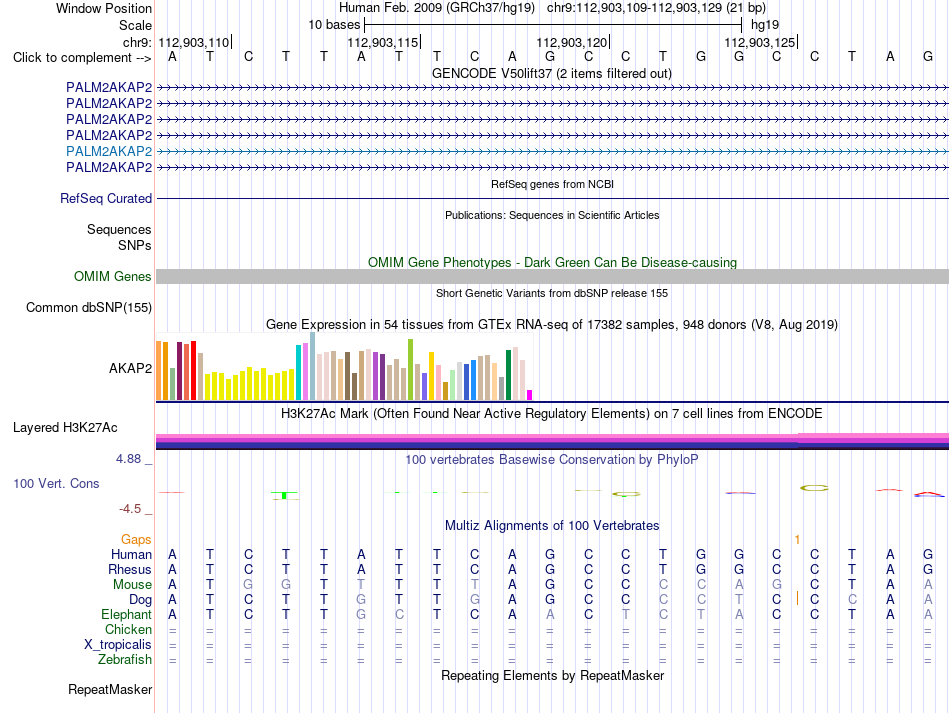Click the 'chr9:112,903,109-112,903,129 (21 bp)' position text

tap(656, 8)
